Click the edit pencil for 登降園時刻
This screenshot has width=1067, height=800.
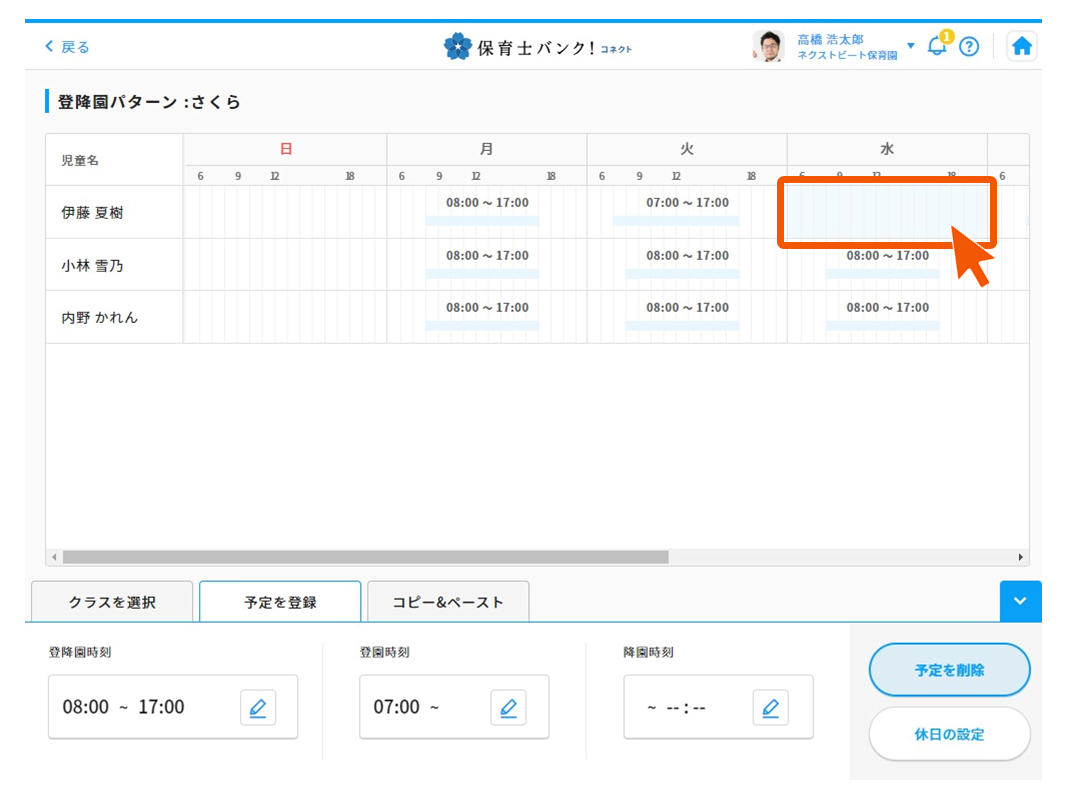258,707
